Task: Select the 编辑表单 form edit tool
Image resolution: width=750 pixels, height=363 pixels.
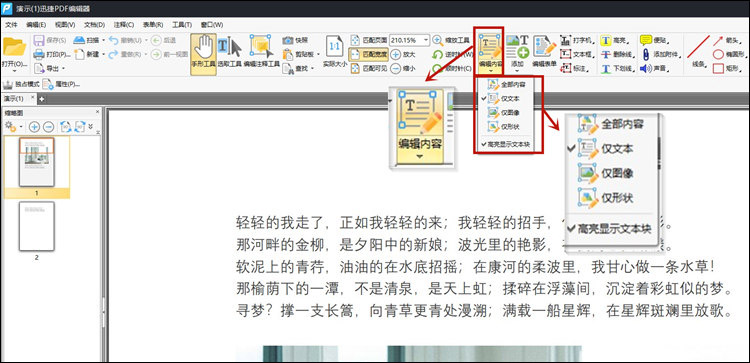Action: pyautogui.click(x=544, y=50)
